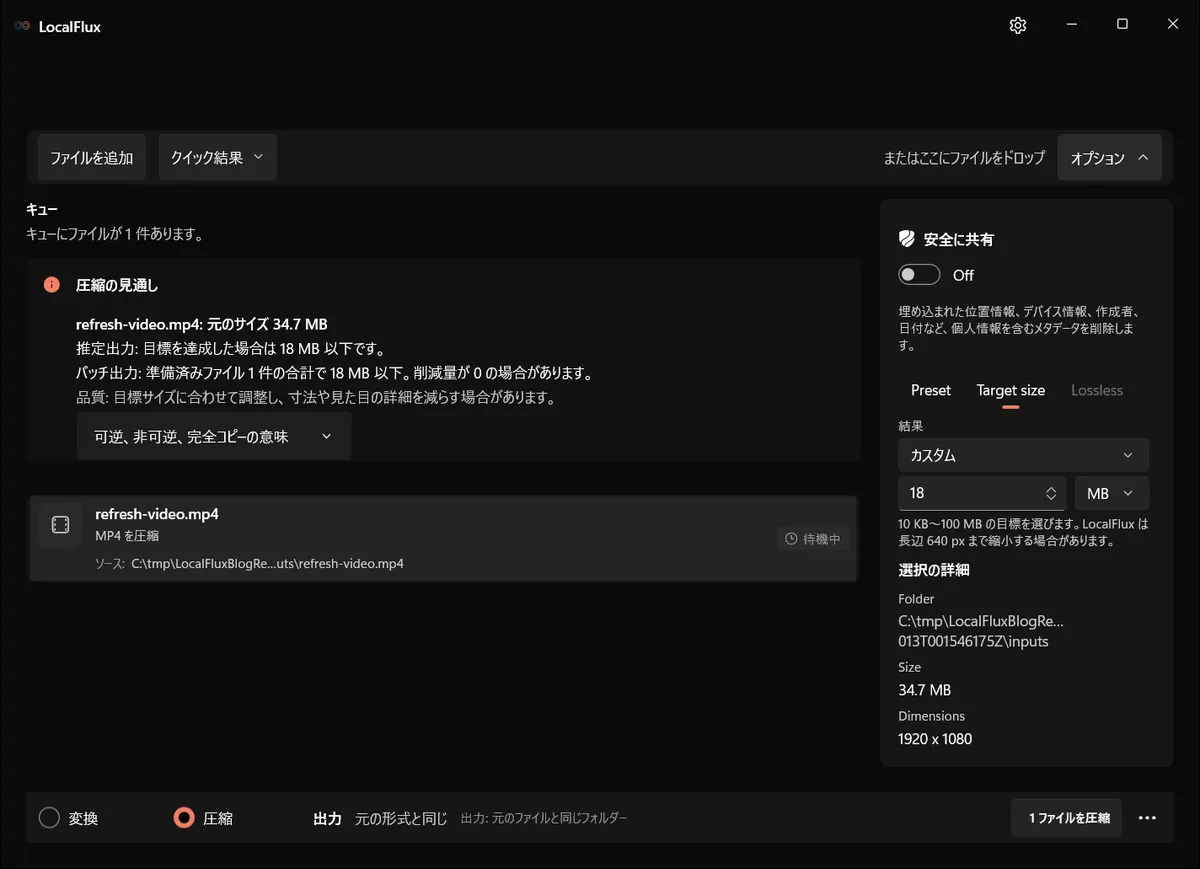This screenshot has height=869, width=1200.
Task: Click the 出力: 元のファイルと同じフォルダー text
Action: pyautogui.click(x=544, y=818)
